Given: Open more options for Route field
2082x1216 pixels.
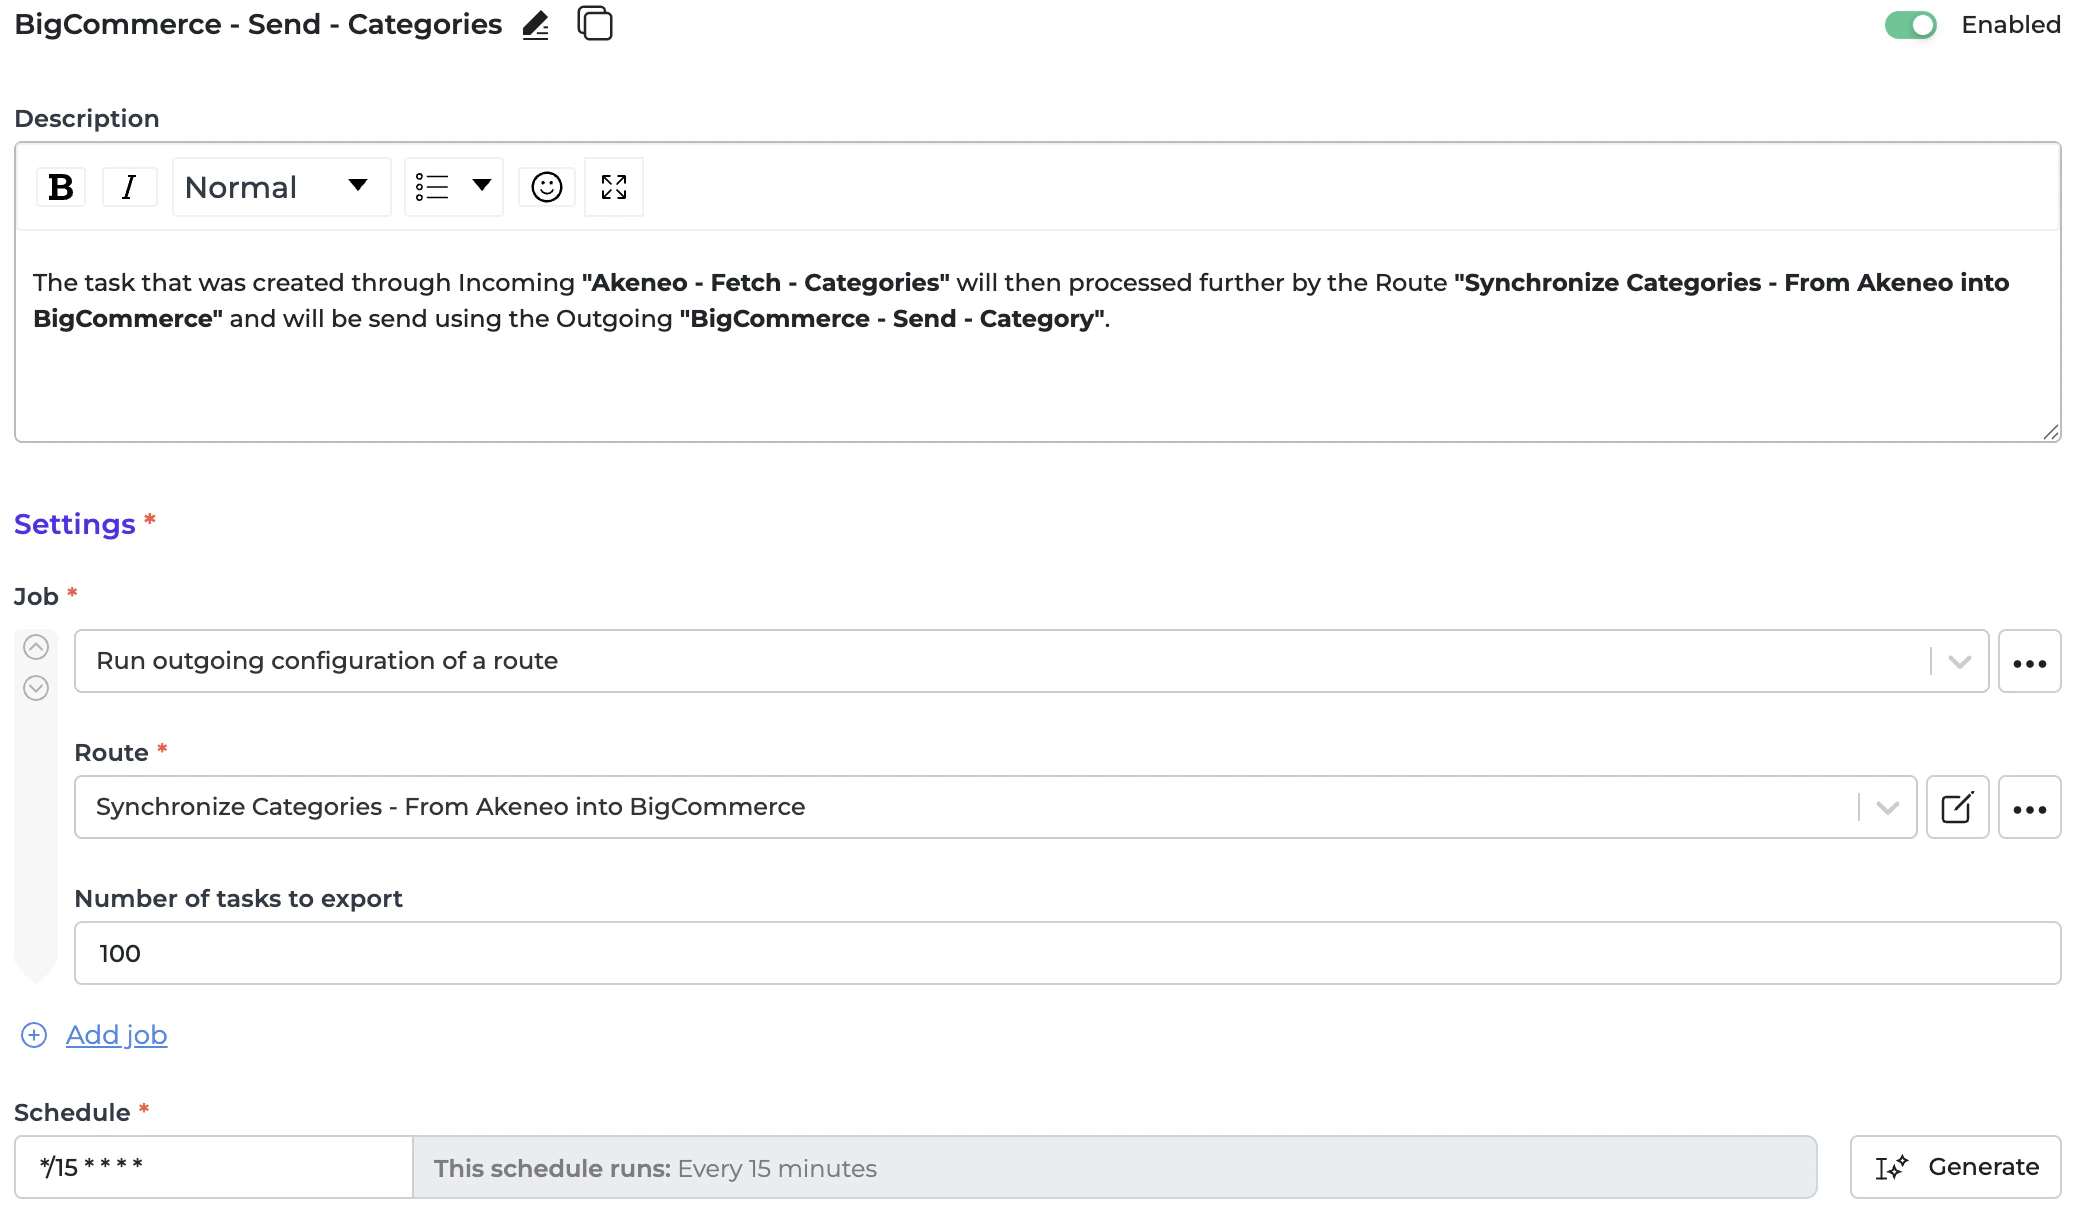Looking at the screenshot, I should coord(2029,808).
